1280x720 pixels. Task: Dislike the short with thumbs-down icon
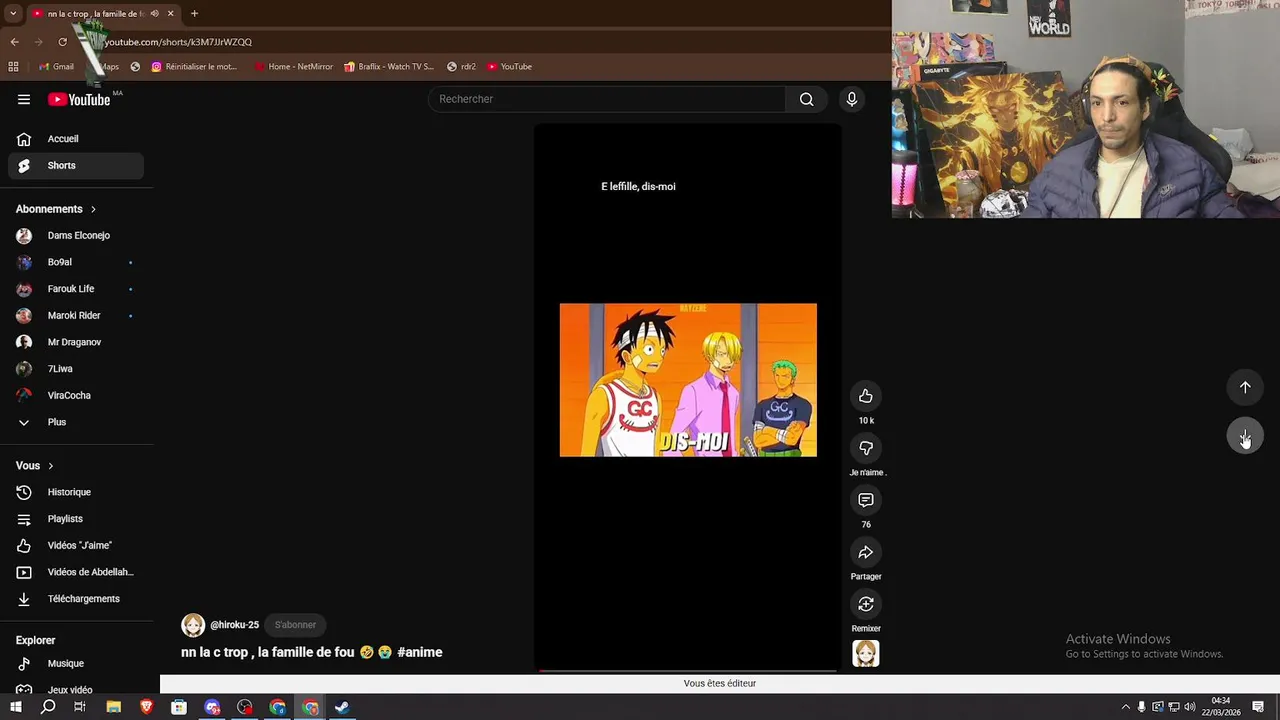click(x=866, y=448)
